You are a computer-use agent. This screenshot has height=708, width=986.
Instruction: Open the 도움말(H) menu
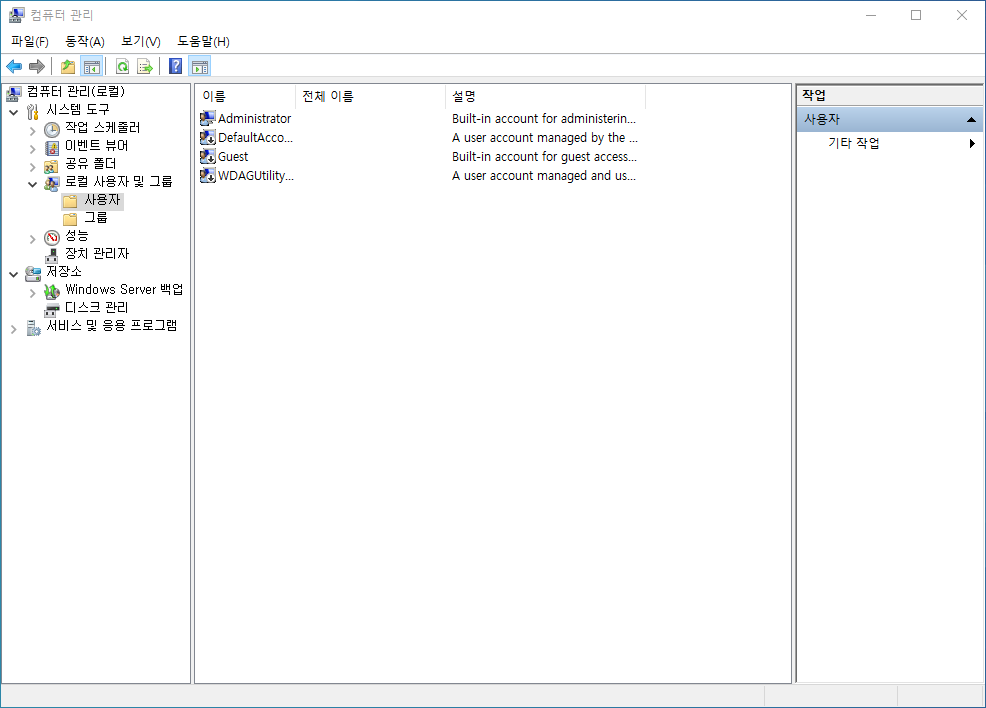click(203, 41)
